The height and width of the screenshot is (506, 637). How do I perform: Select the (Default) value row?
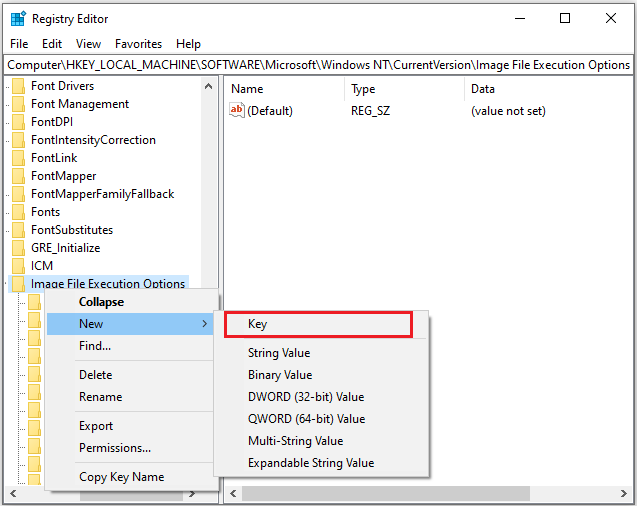[270, 111]
